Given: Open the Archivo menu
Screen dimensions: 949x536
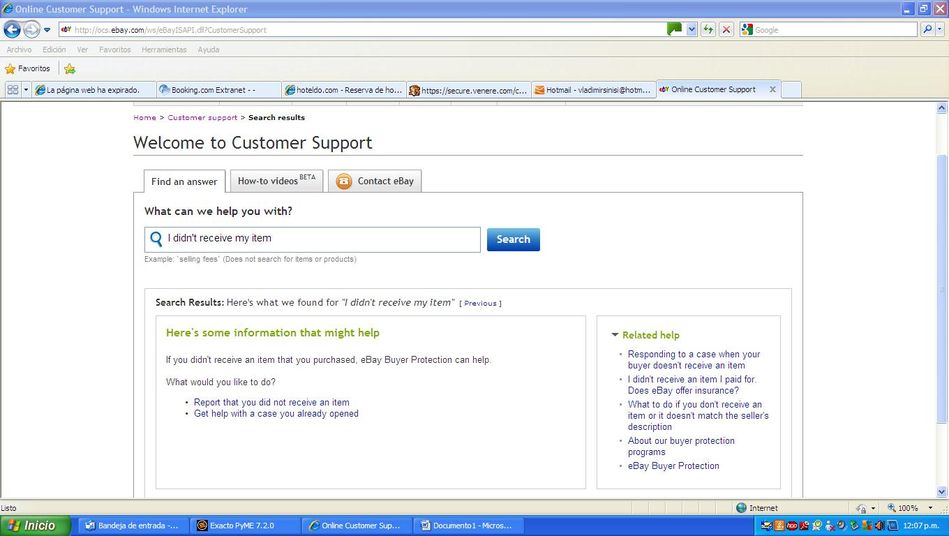Looking at the screenshot, I should [19, 50].
